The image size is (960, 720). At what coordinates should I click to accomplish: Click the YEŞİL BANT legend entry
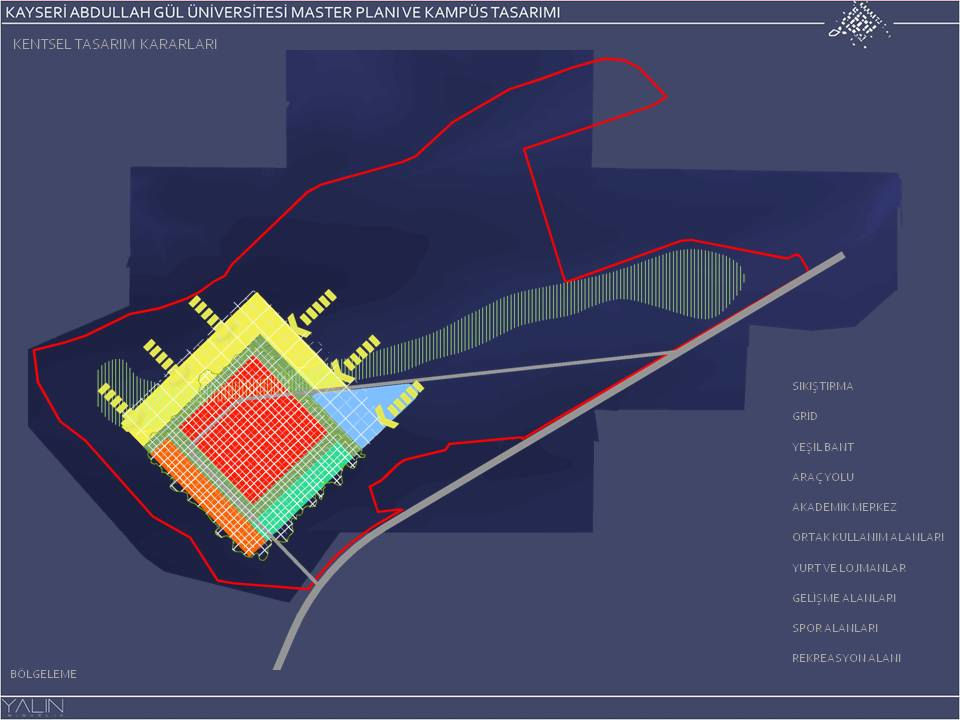[x=822, y=447]
